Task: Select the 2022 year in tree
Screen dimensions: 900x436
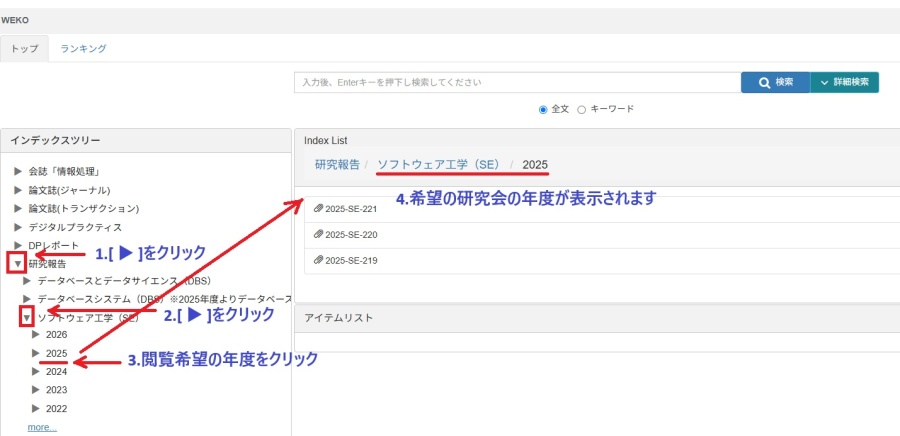Action: (x=56, y=408)
